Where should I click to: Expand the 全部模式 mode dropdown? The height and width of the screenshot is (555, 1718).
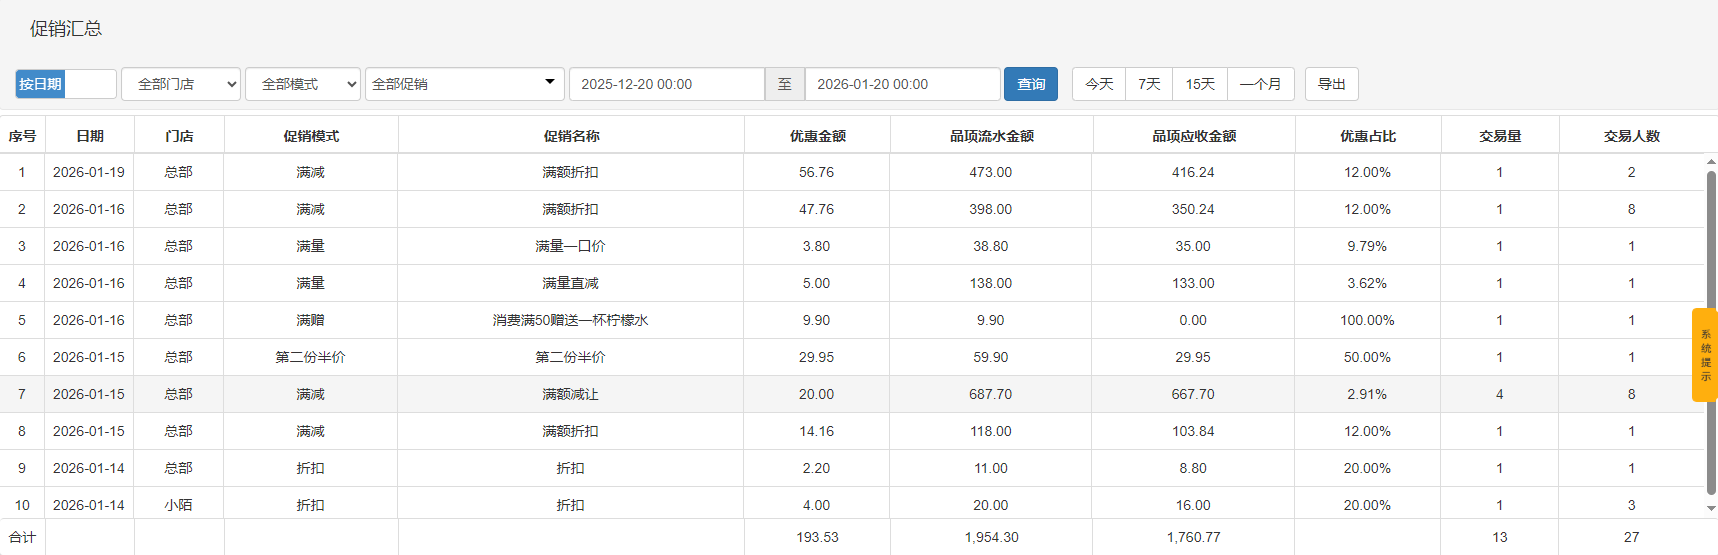[x=303, y=84]
